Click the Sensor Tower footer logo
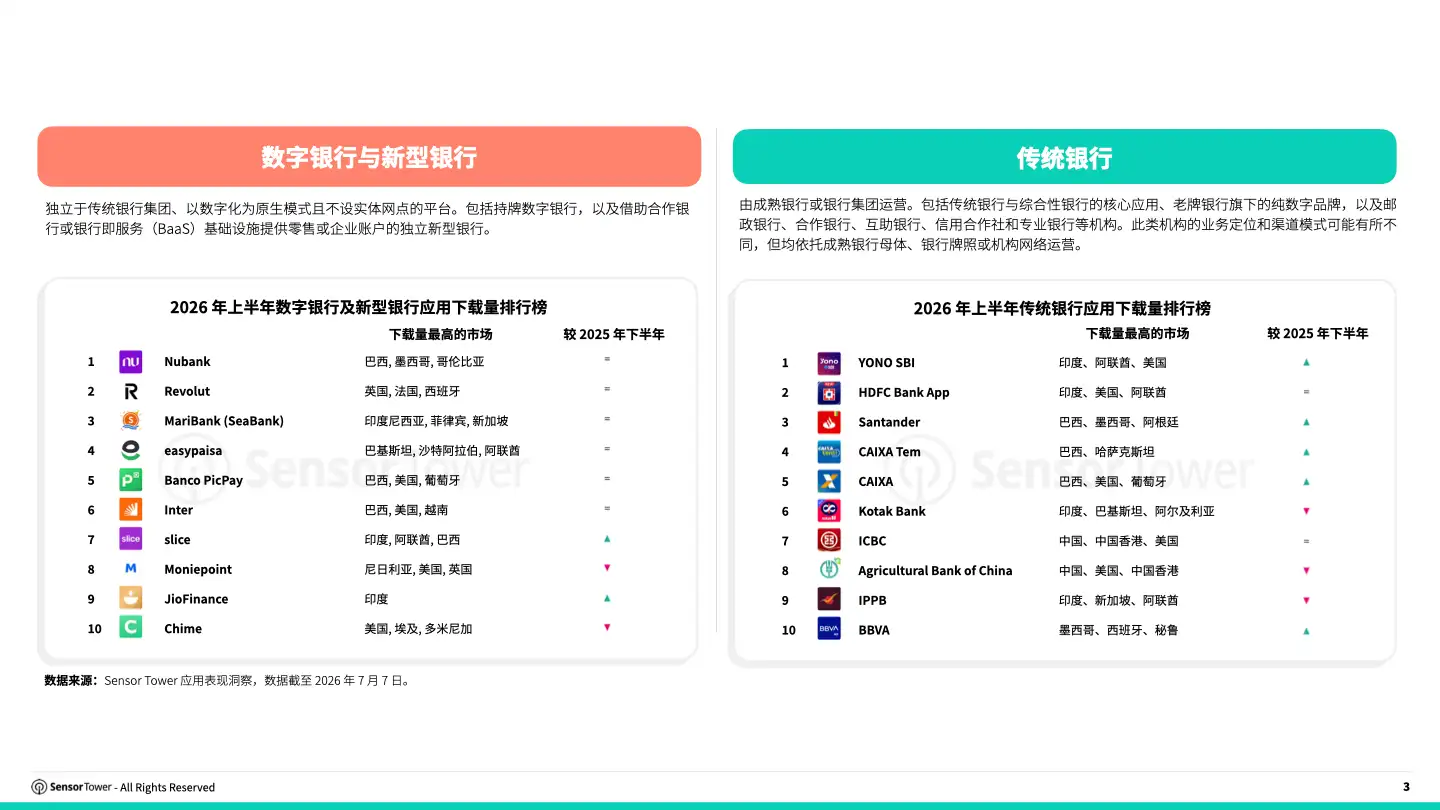Viewport: 1440px width, 810px height. pyautogui.click(x=72, y=787)
